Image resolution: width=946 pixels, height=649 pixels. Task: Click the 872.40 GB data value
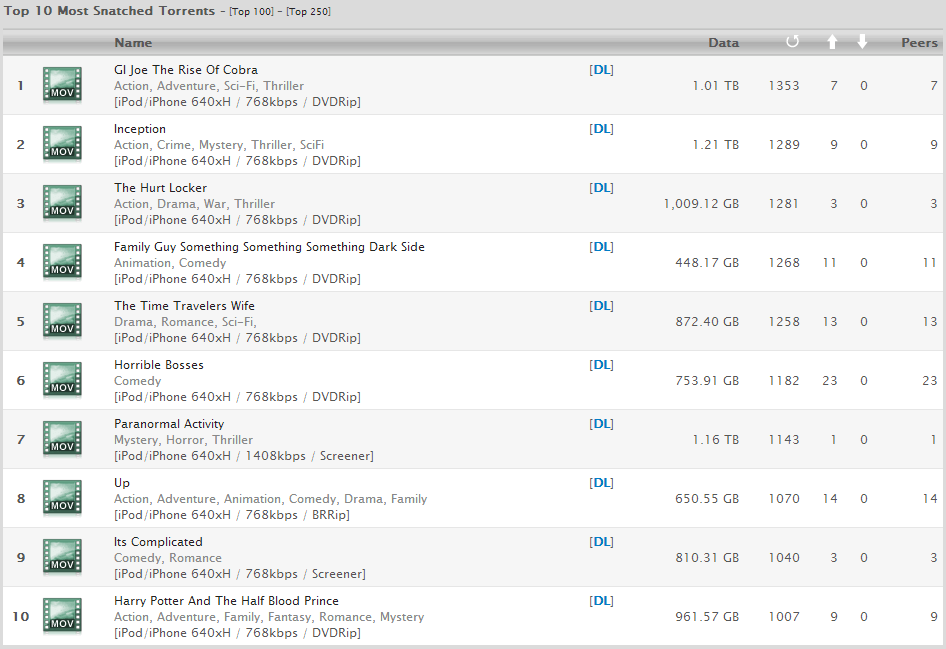(707, 323)
